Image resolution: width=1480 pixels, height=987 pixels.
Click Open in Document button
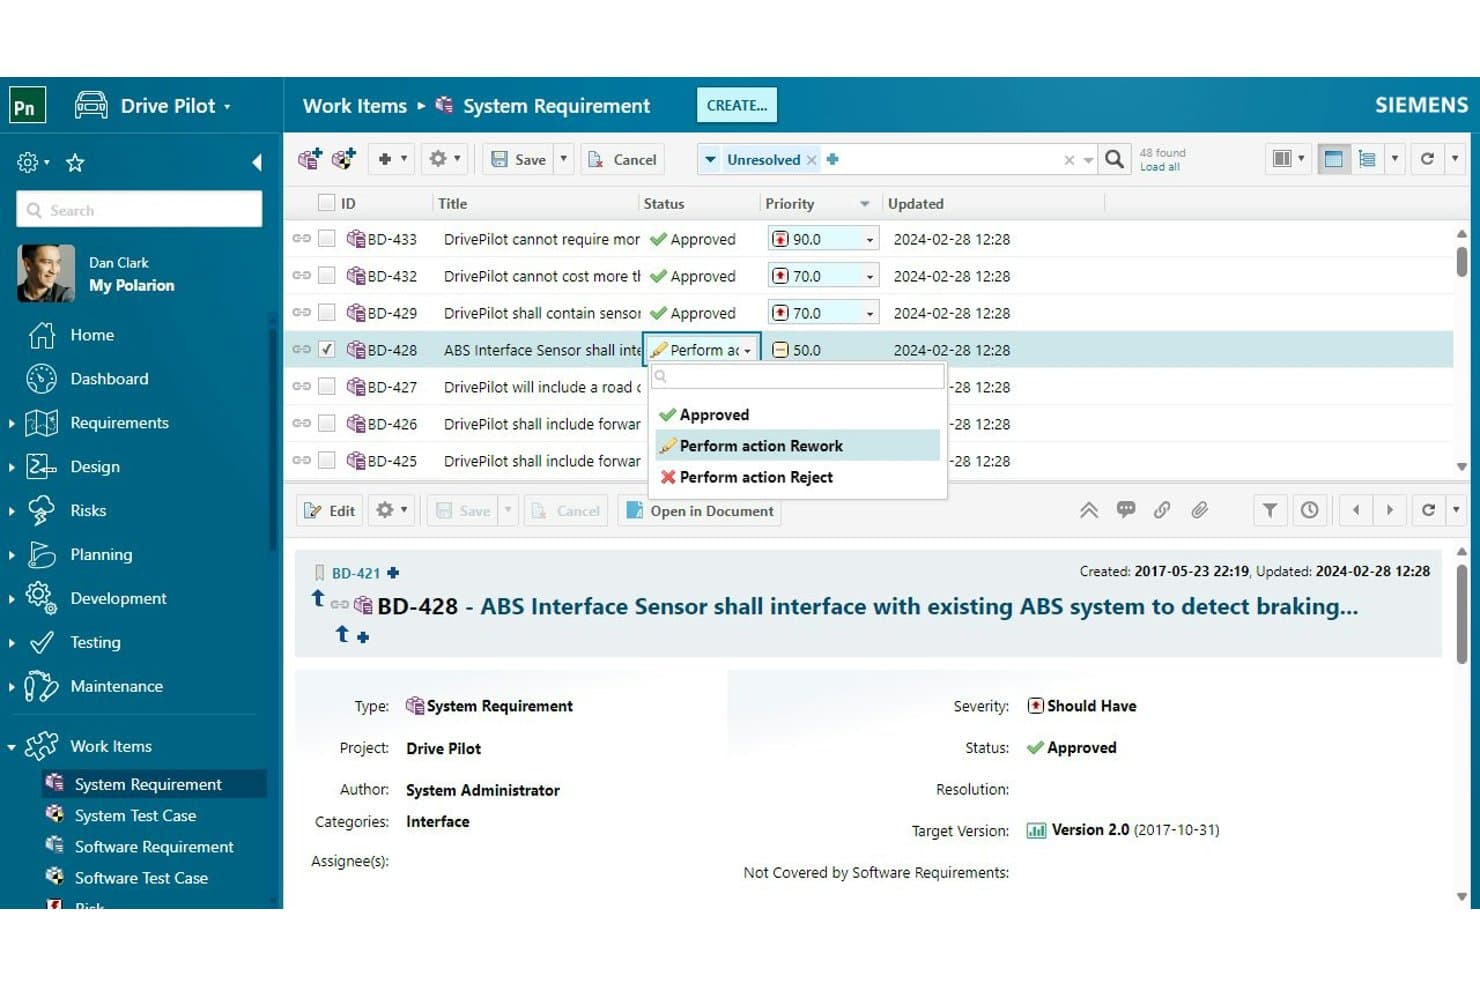(x=700, y=511)
